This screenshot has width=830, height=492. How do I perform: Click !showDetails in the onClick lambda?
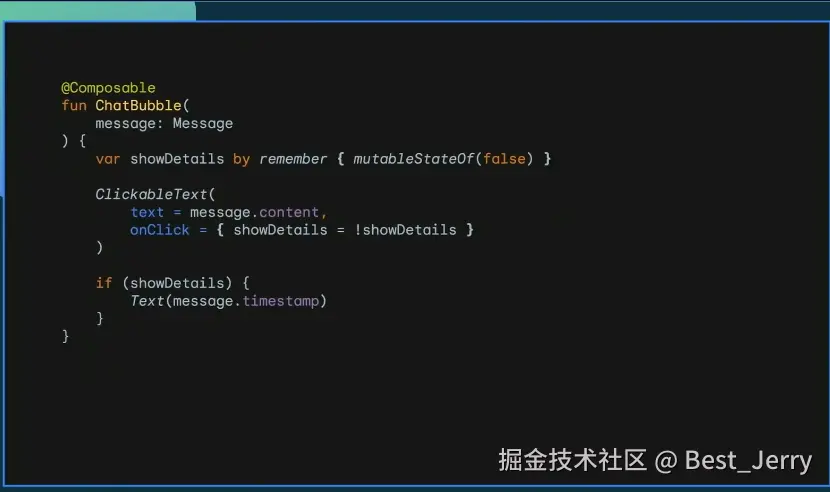[405, 230]
